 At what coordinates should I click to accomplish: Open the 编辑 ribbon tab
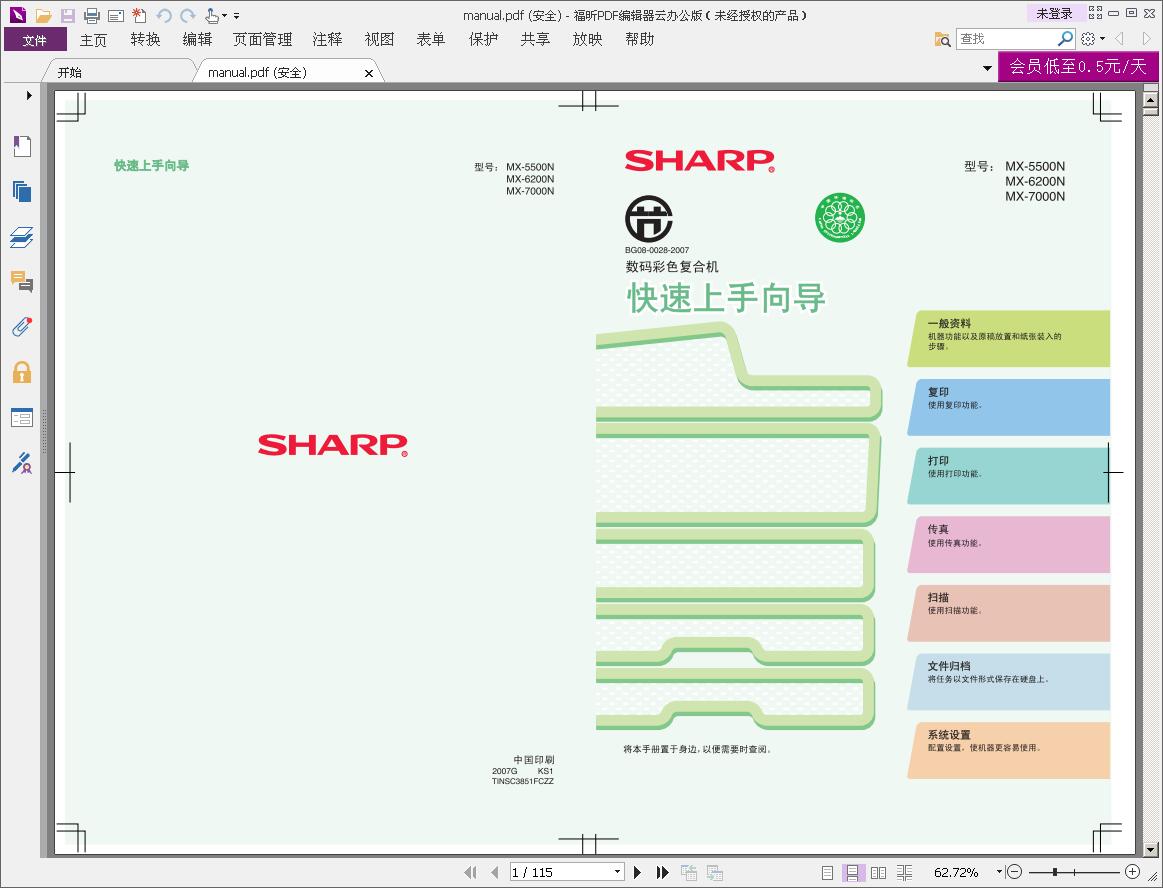point(197,39)
